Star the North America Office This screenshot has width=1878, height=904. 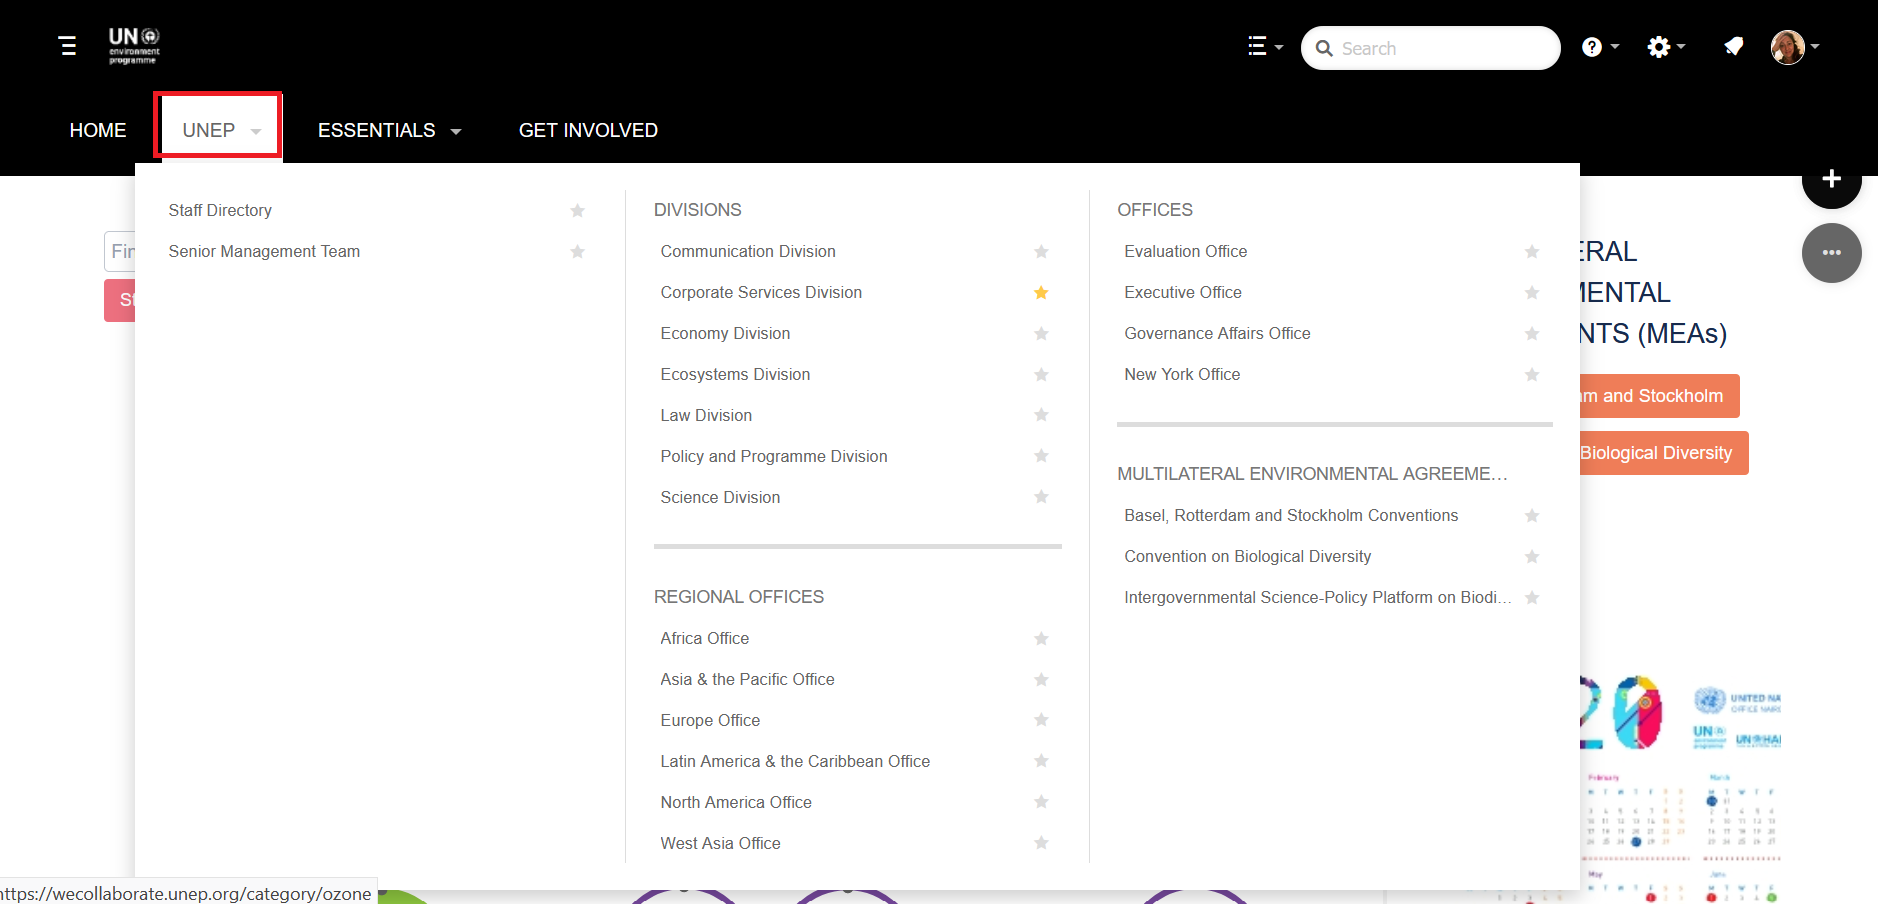[x=1041, y=801]
